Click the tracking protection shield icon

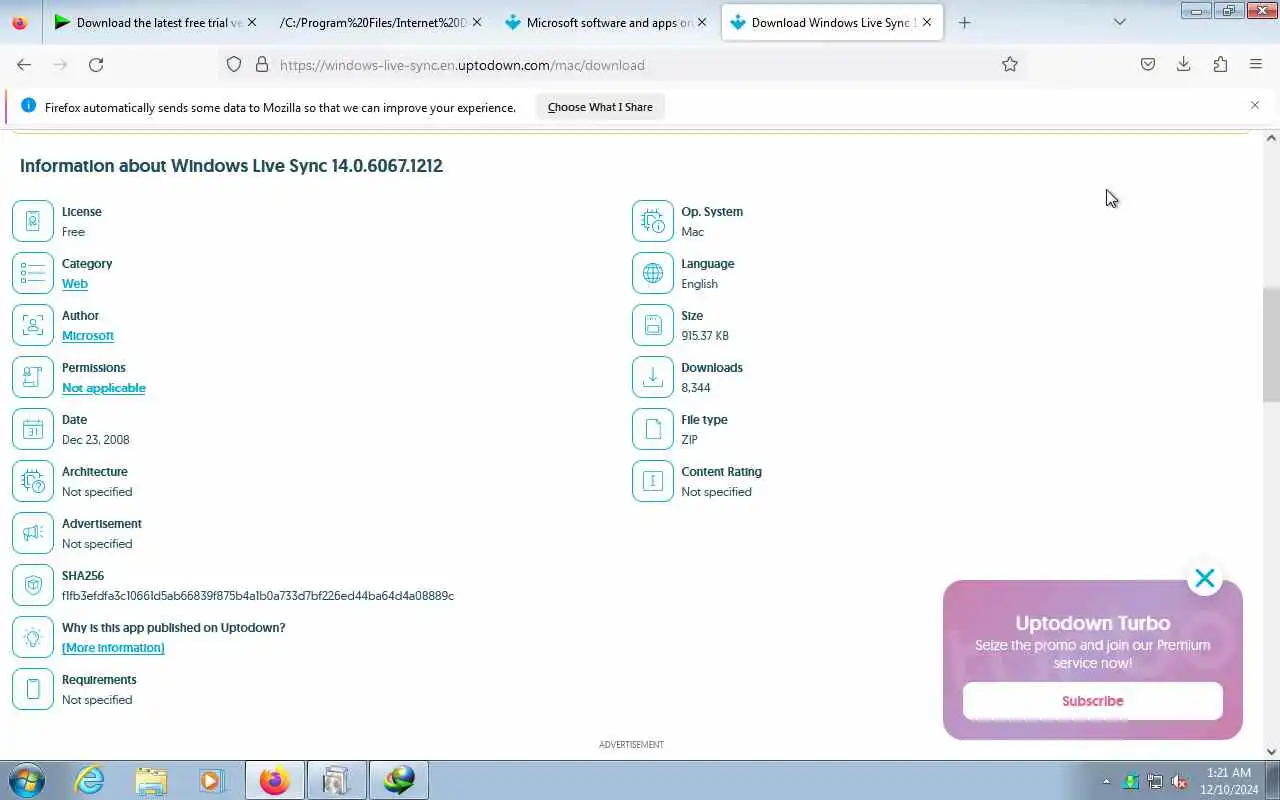coord(234,65)
